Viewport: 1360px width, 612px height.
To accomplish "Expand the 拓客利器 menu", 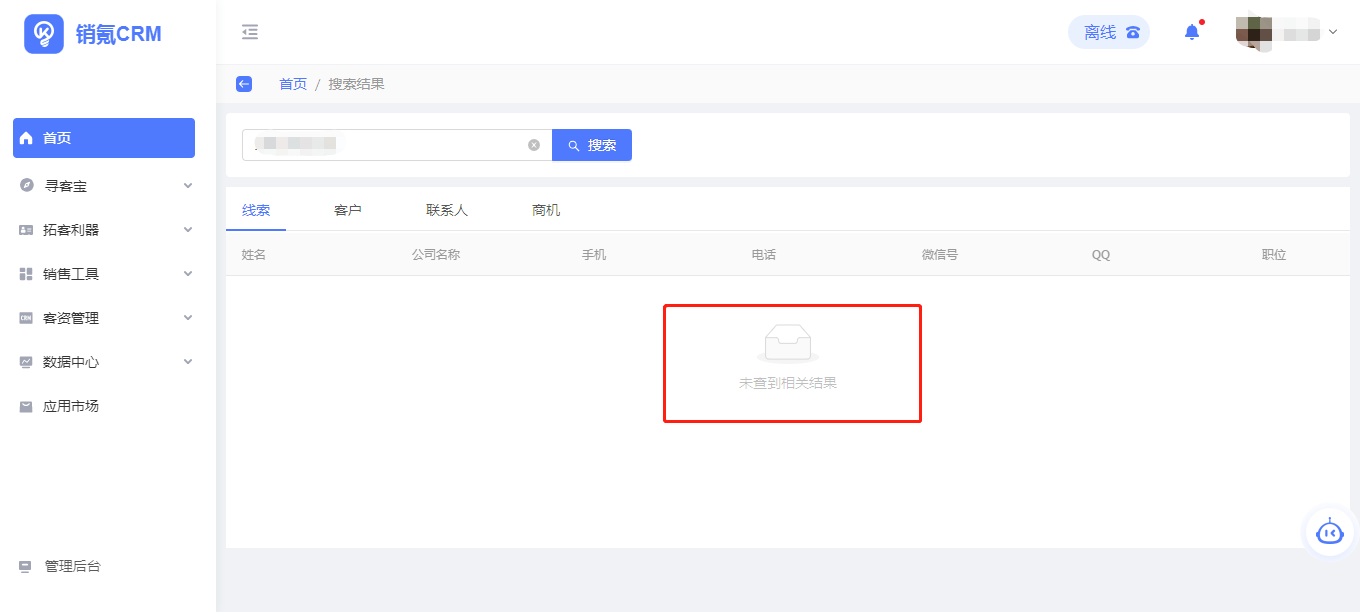I will pyautogui.click(x=105, y=230).
